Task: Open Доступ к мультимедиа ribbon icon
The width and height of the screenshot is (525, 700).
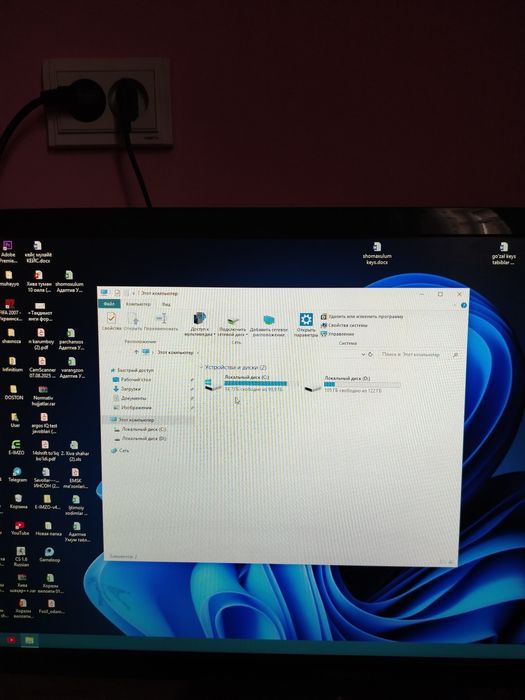Action: click(x=200, y=318)
